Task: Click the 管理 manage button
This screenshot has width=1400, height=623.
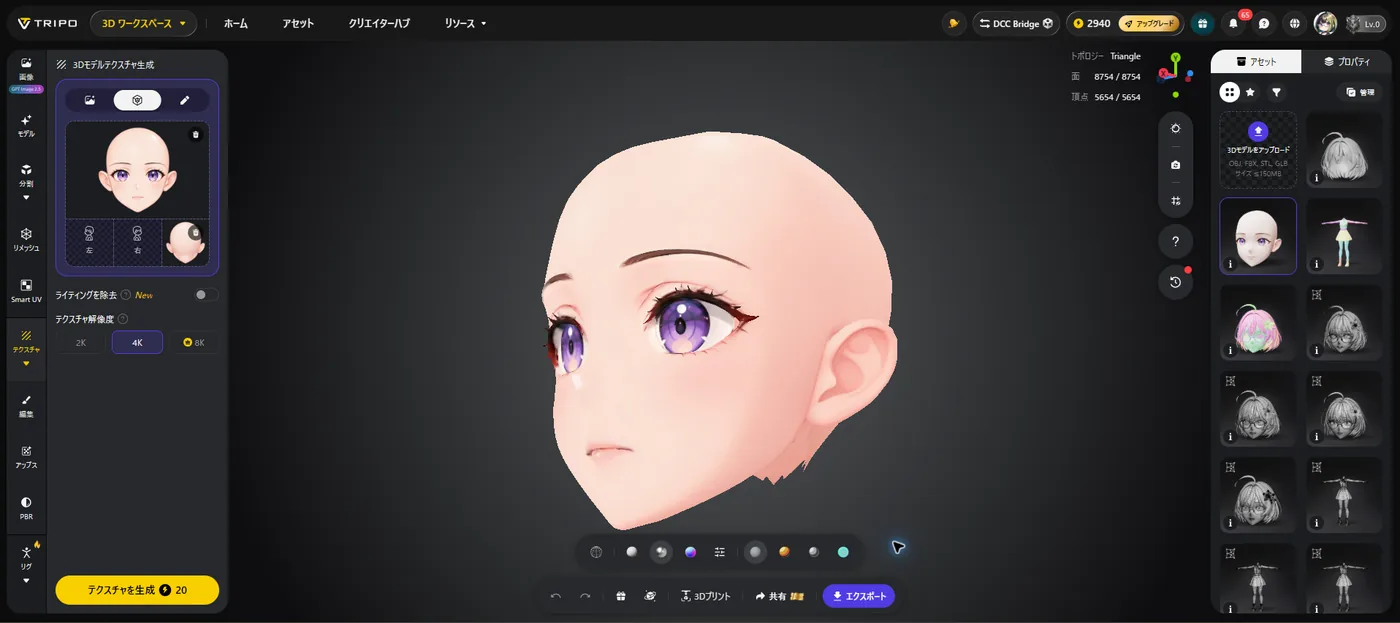Action: point(1361,92)
